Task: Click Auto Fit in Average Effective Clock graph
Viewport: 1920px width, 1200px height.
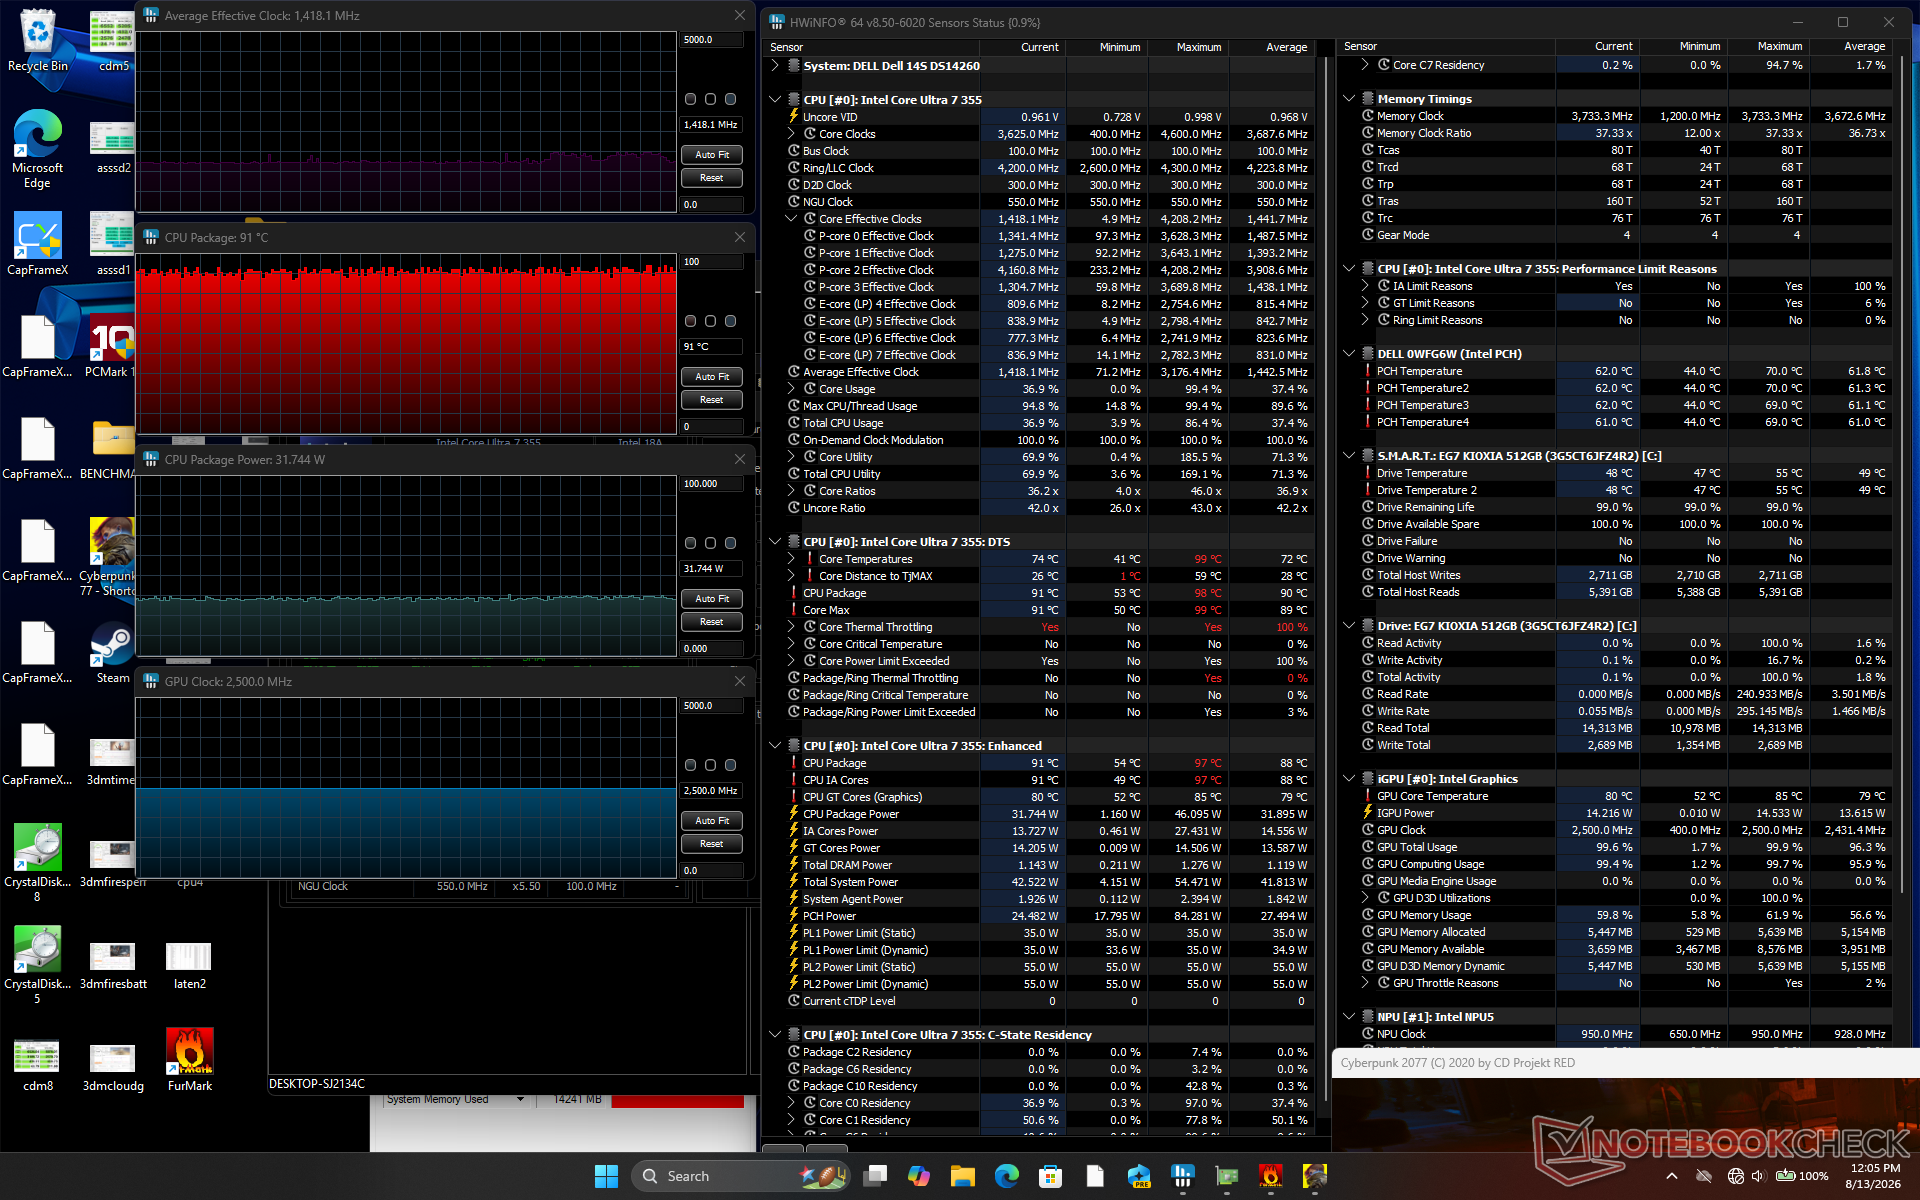Action: click(x=712, y=155)
